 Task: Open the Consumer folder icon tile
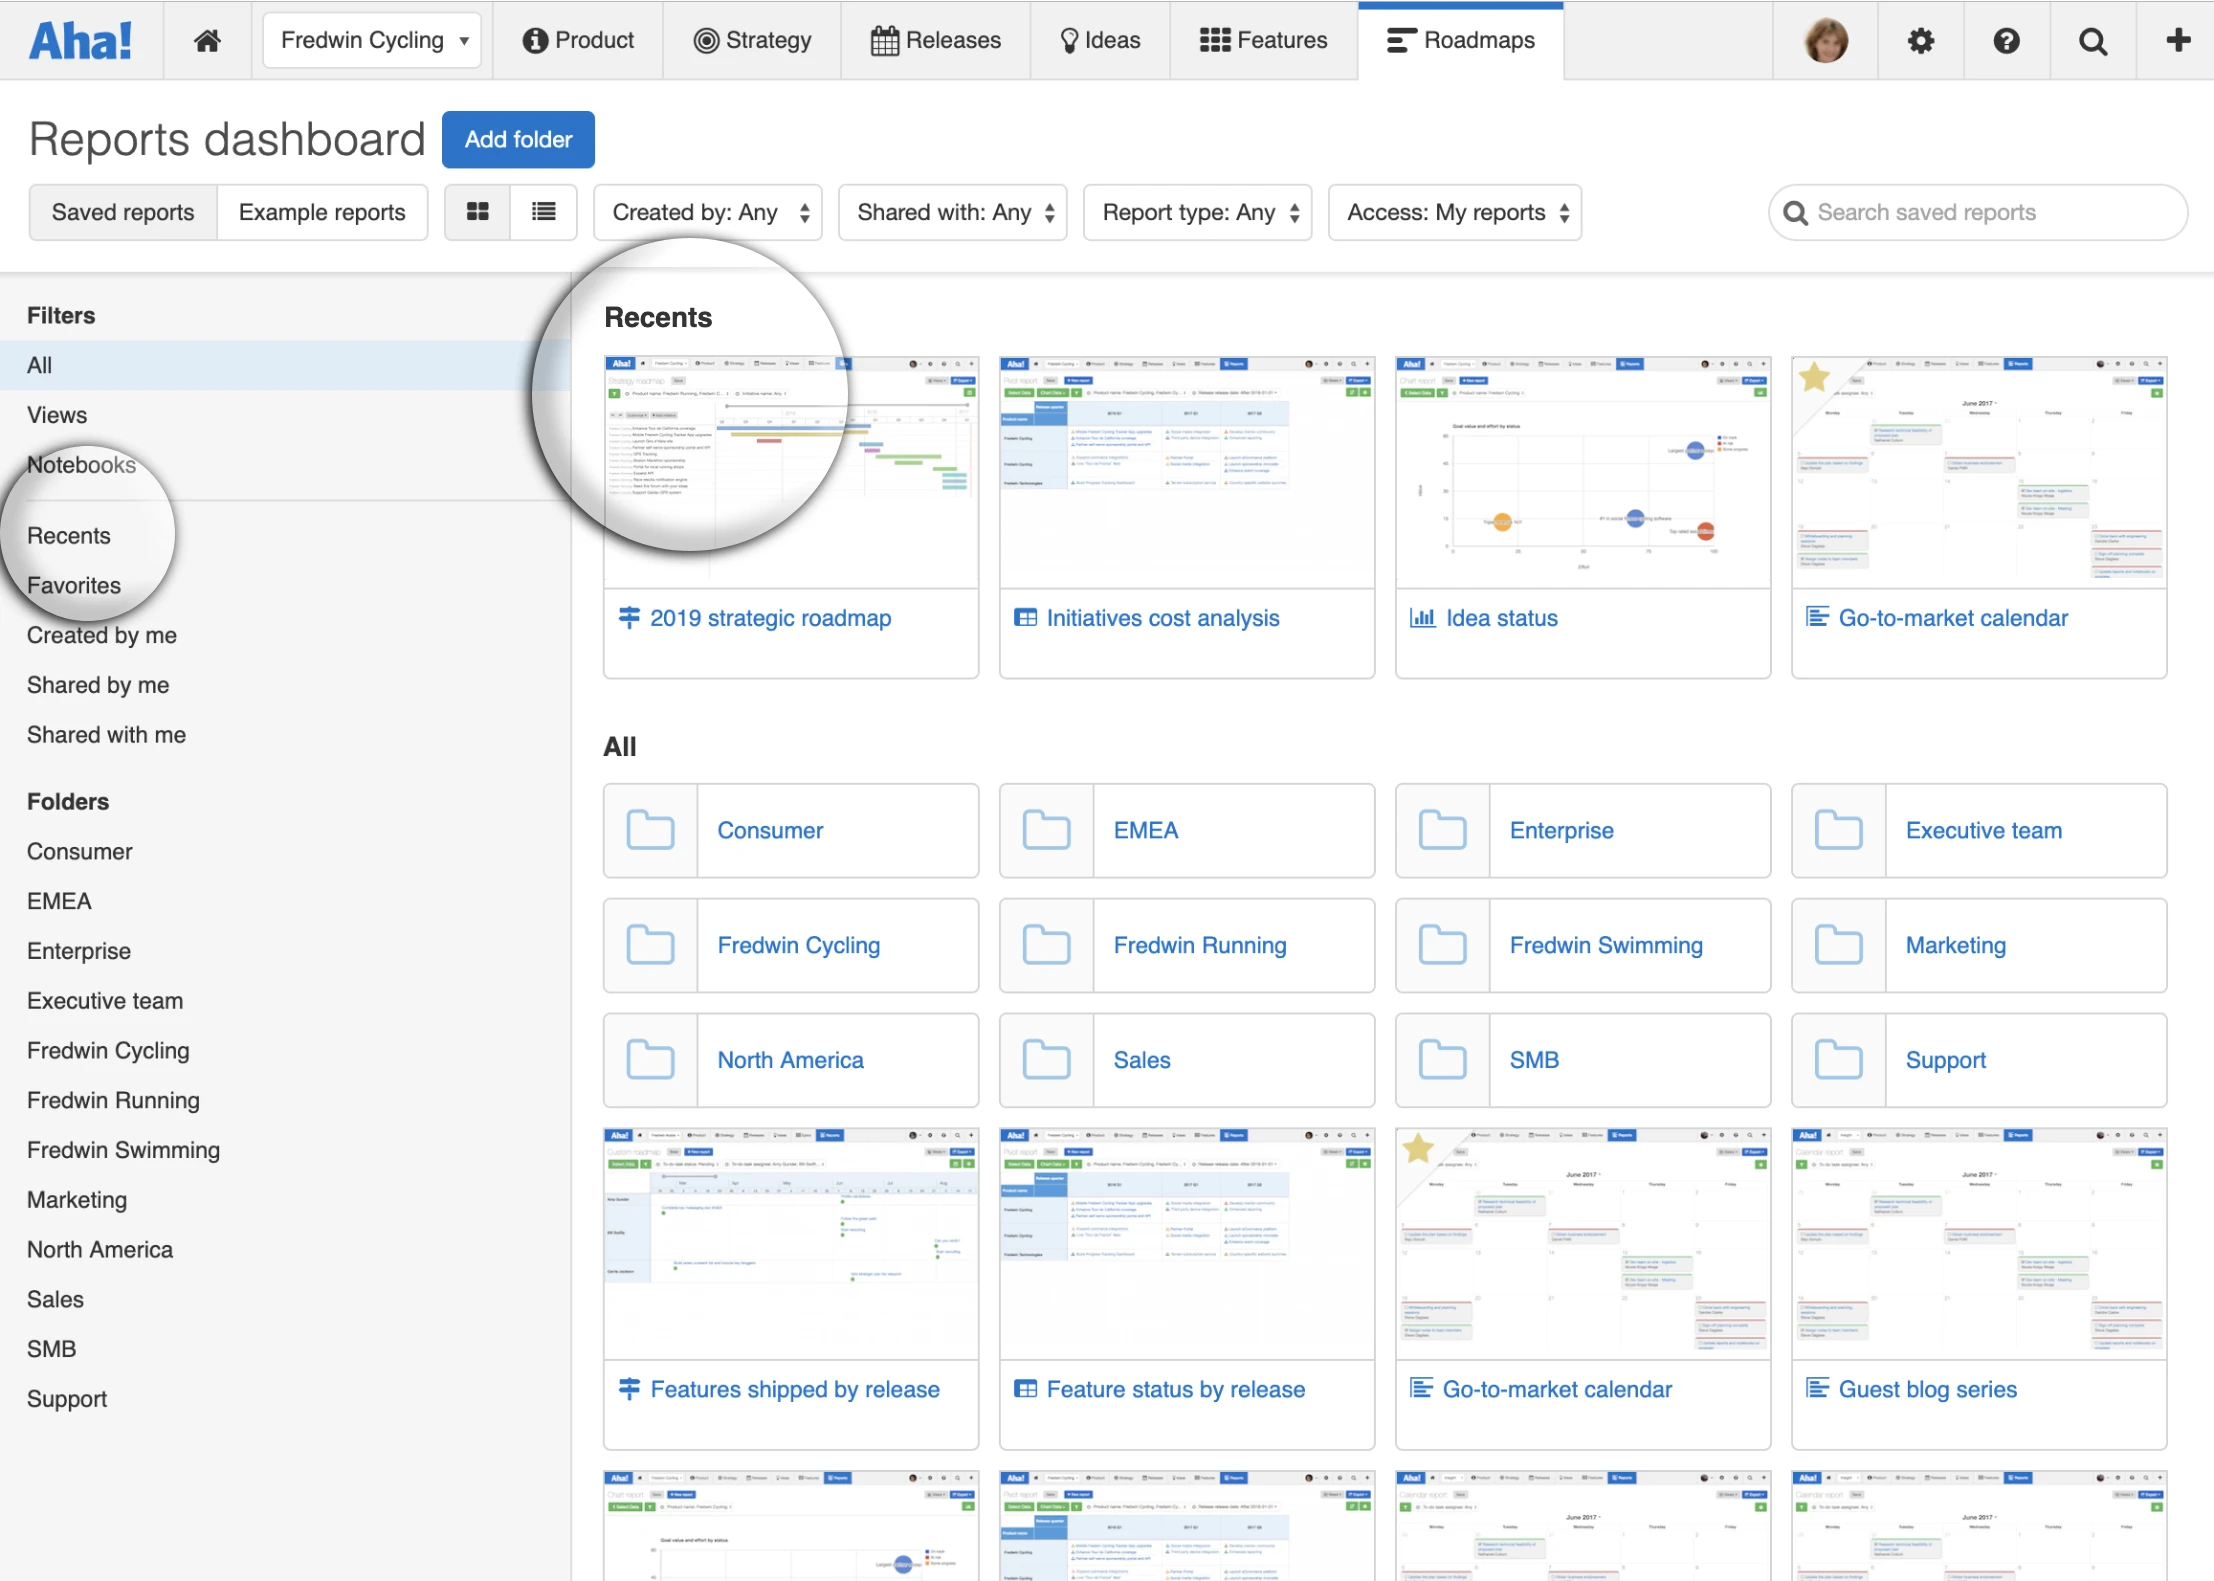click(650, 830)
